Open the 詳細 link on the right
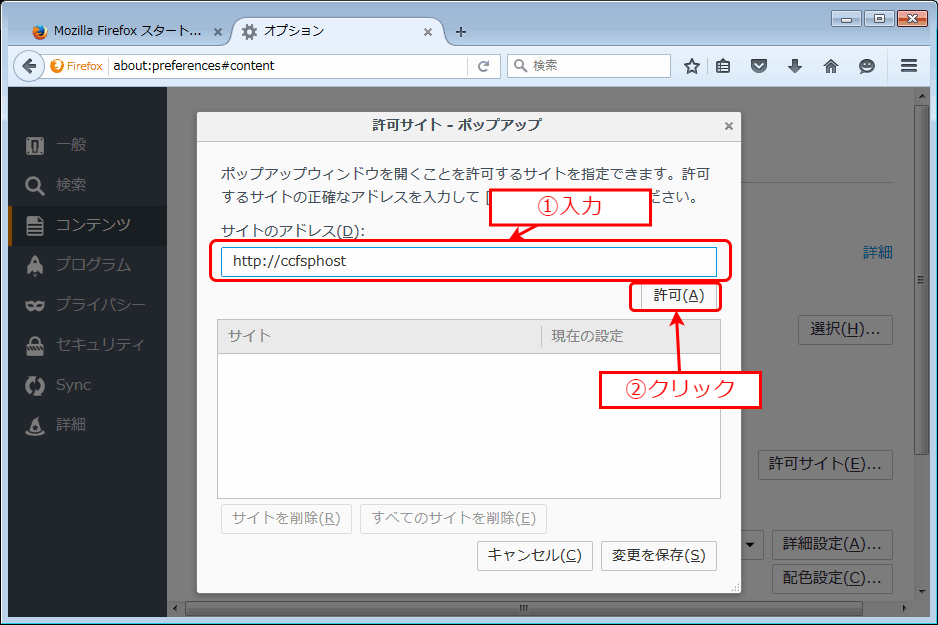The height and width of the screenshot is (625, 938). (878, 252)
